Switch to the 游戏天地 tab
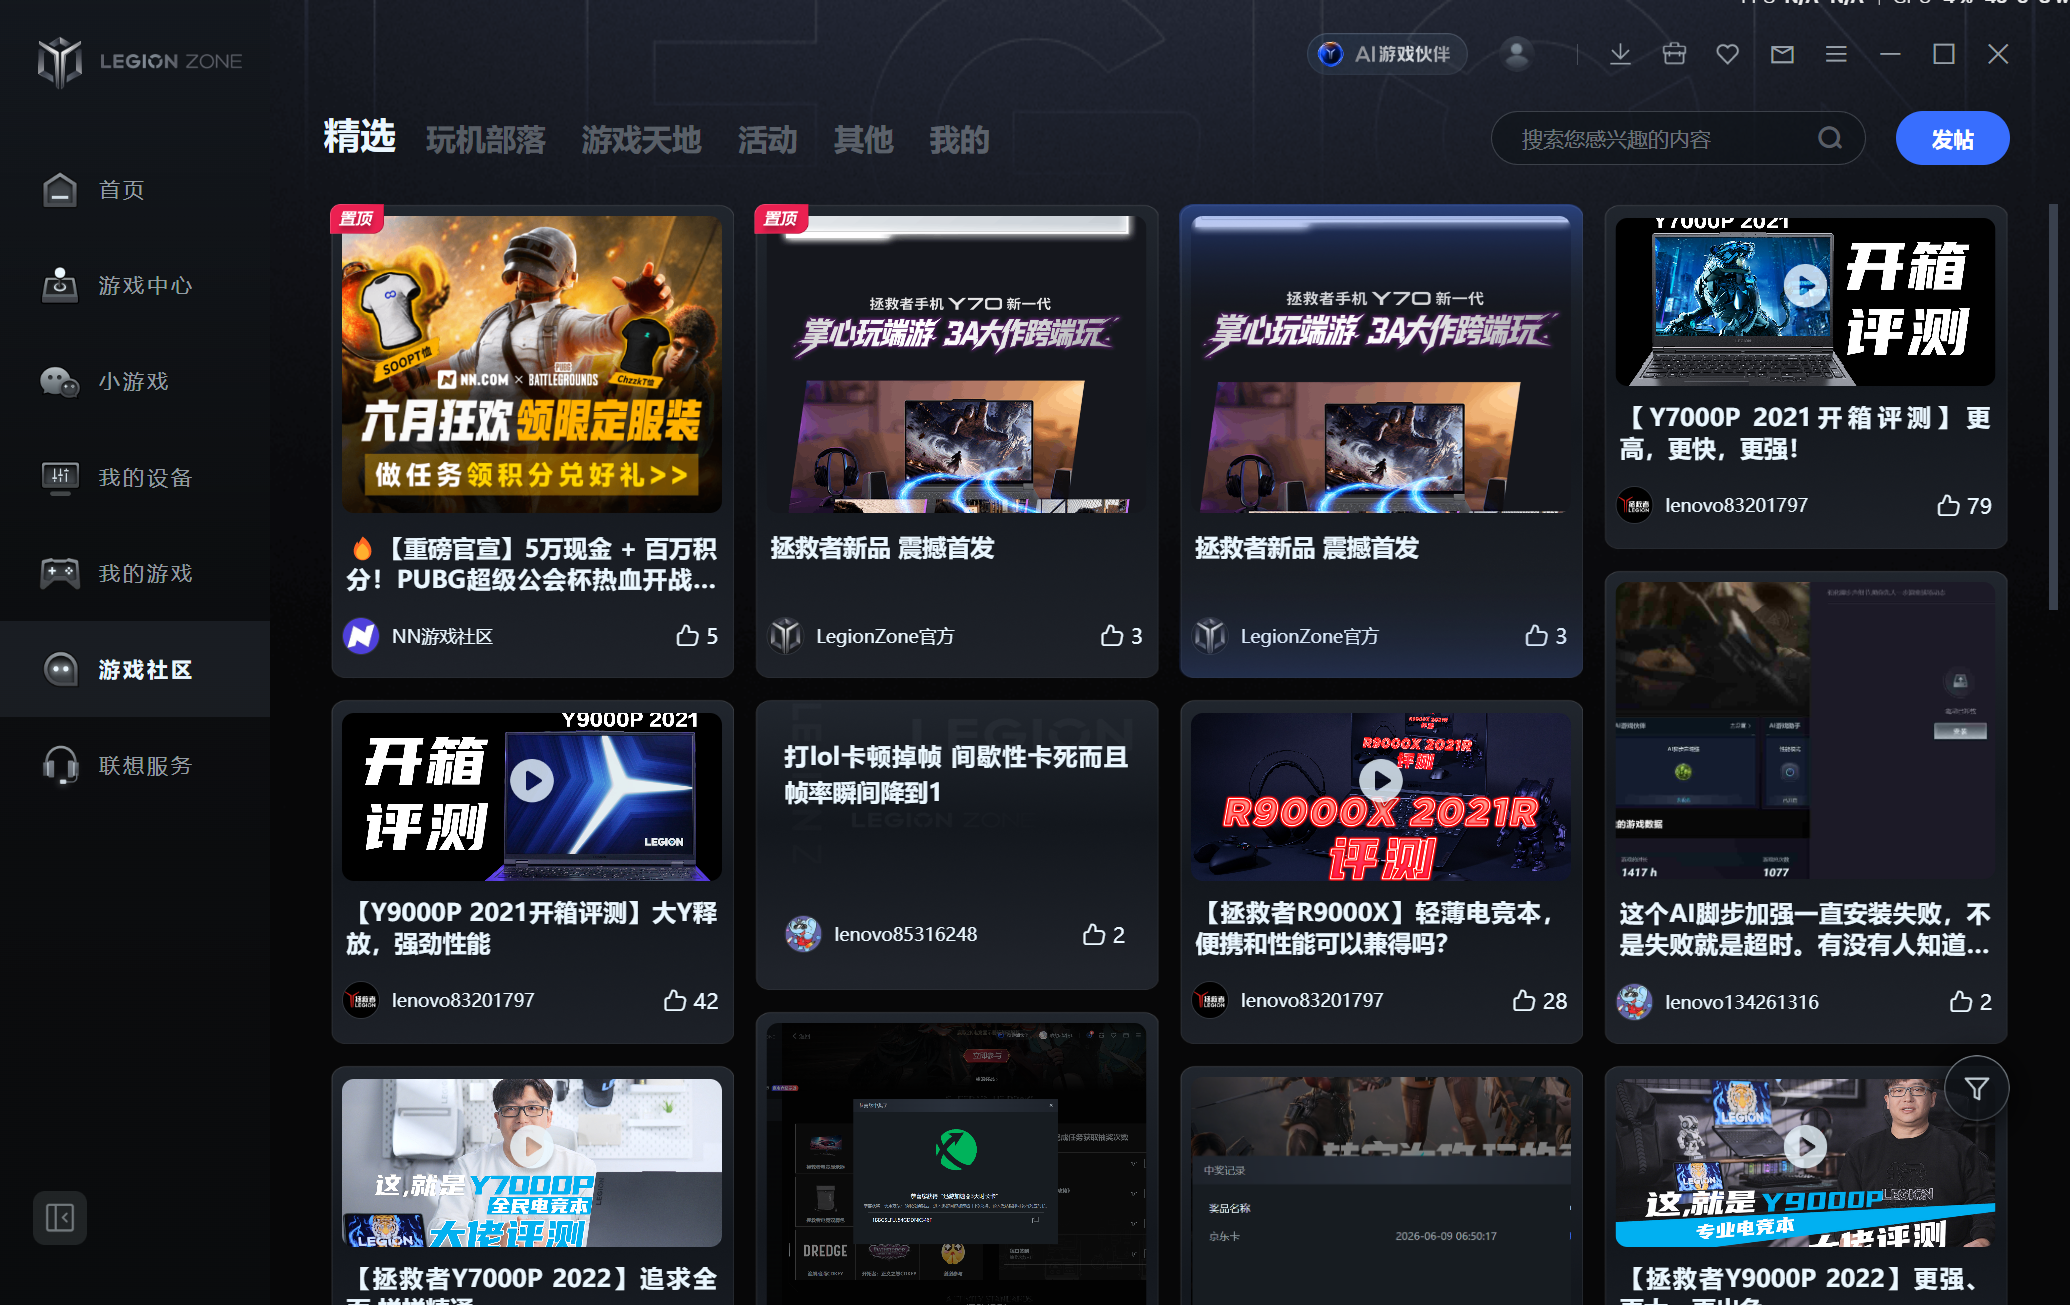This screenshot has width=2070, height=1305. [x=641, y=139]
